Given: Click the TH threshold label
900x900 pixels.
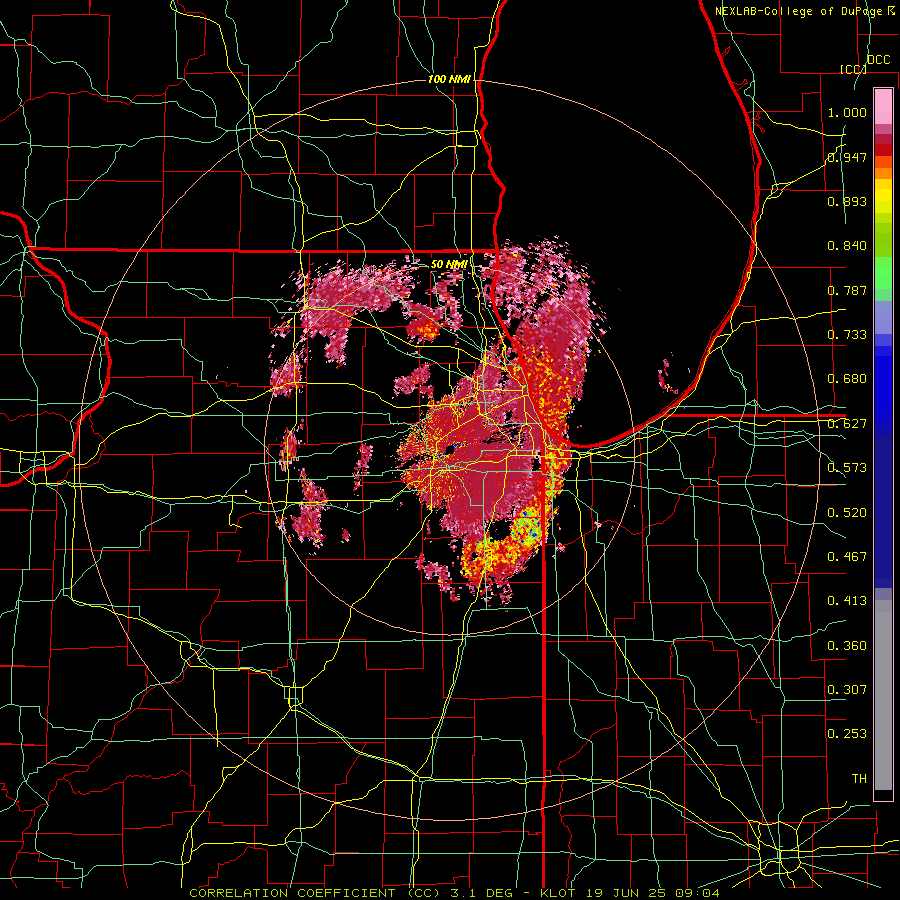Looking at the screenshot, I should point(859,779).
